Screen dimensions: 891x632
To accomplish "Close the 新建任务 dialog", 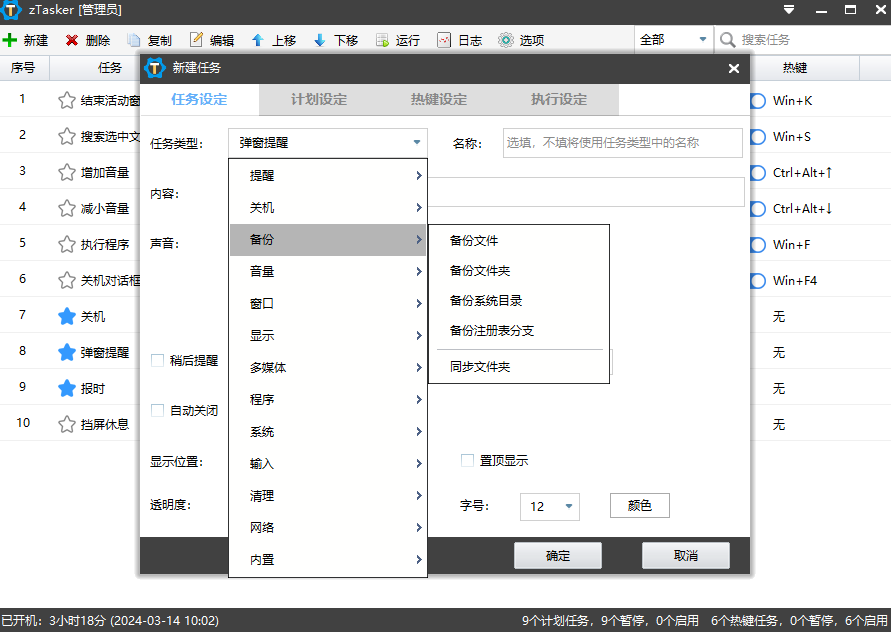I will pos(734,68).
